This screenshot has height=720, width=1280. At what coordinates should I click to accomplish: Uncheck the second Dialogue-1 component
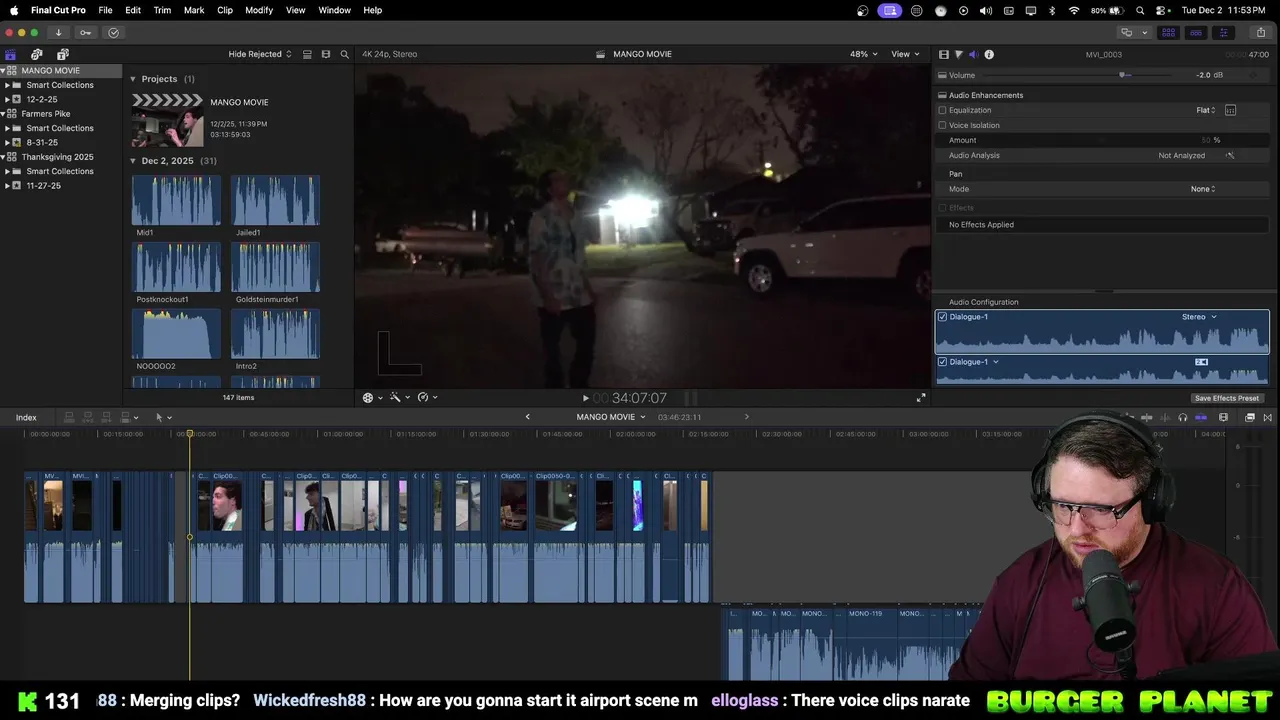pos(942,362)
